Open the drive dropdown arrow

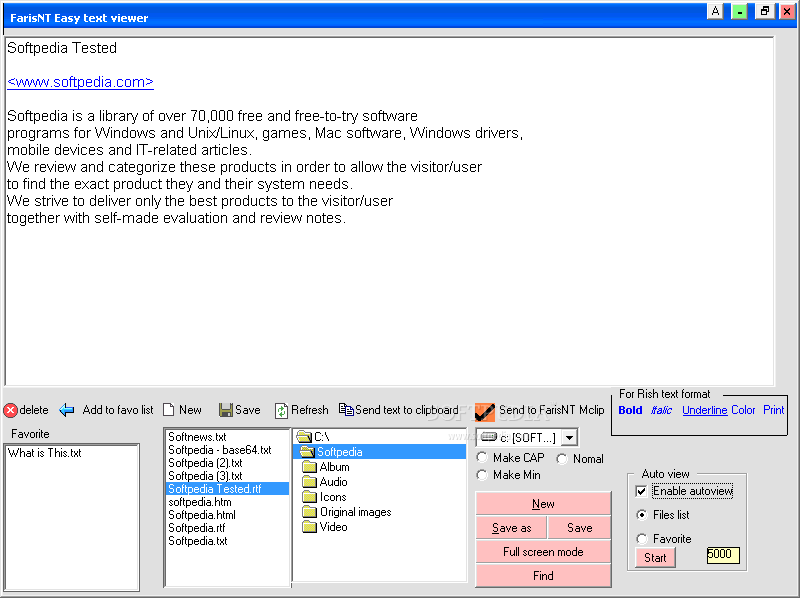pyautogui.click(x=569, y=437)
